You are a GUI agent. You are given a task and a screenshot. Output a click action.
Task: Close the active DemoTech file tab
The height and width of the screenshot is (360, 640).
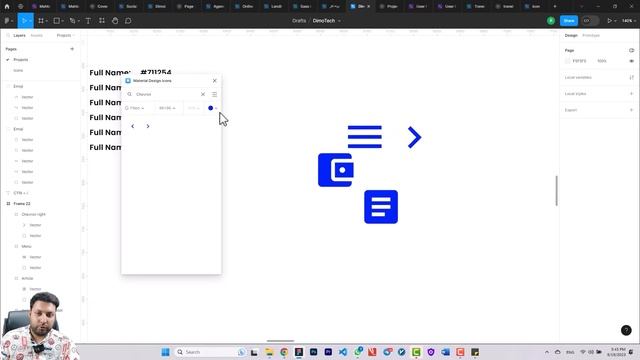click(x=369, y=7)
